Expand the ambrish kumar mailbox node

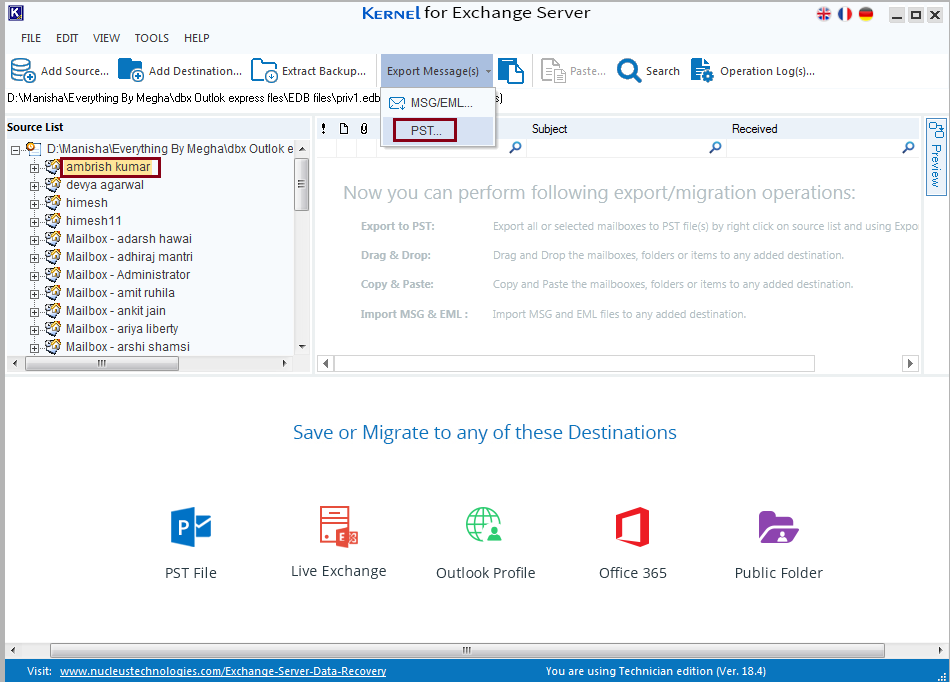pos(34,168)
